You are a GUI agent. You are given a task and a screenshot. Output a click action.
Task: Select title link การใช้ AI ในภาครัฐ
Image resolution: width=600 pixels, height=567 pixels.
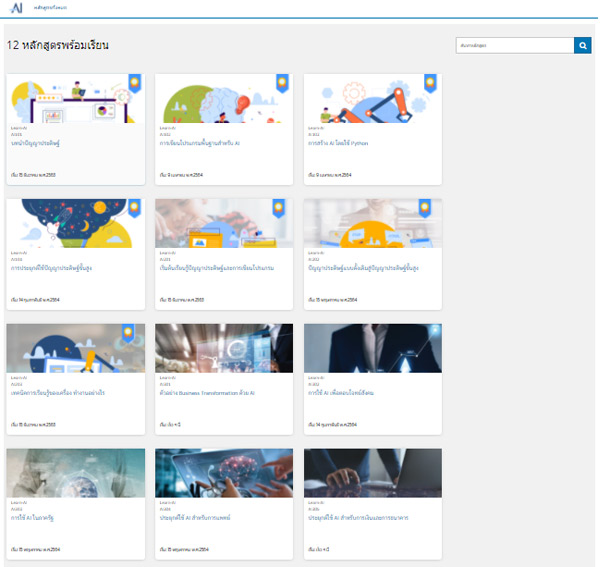pyautogui.click(x=32, y=518)
